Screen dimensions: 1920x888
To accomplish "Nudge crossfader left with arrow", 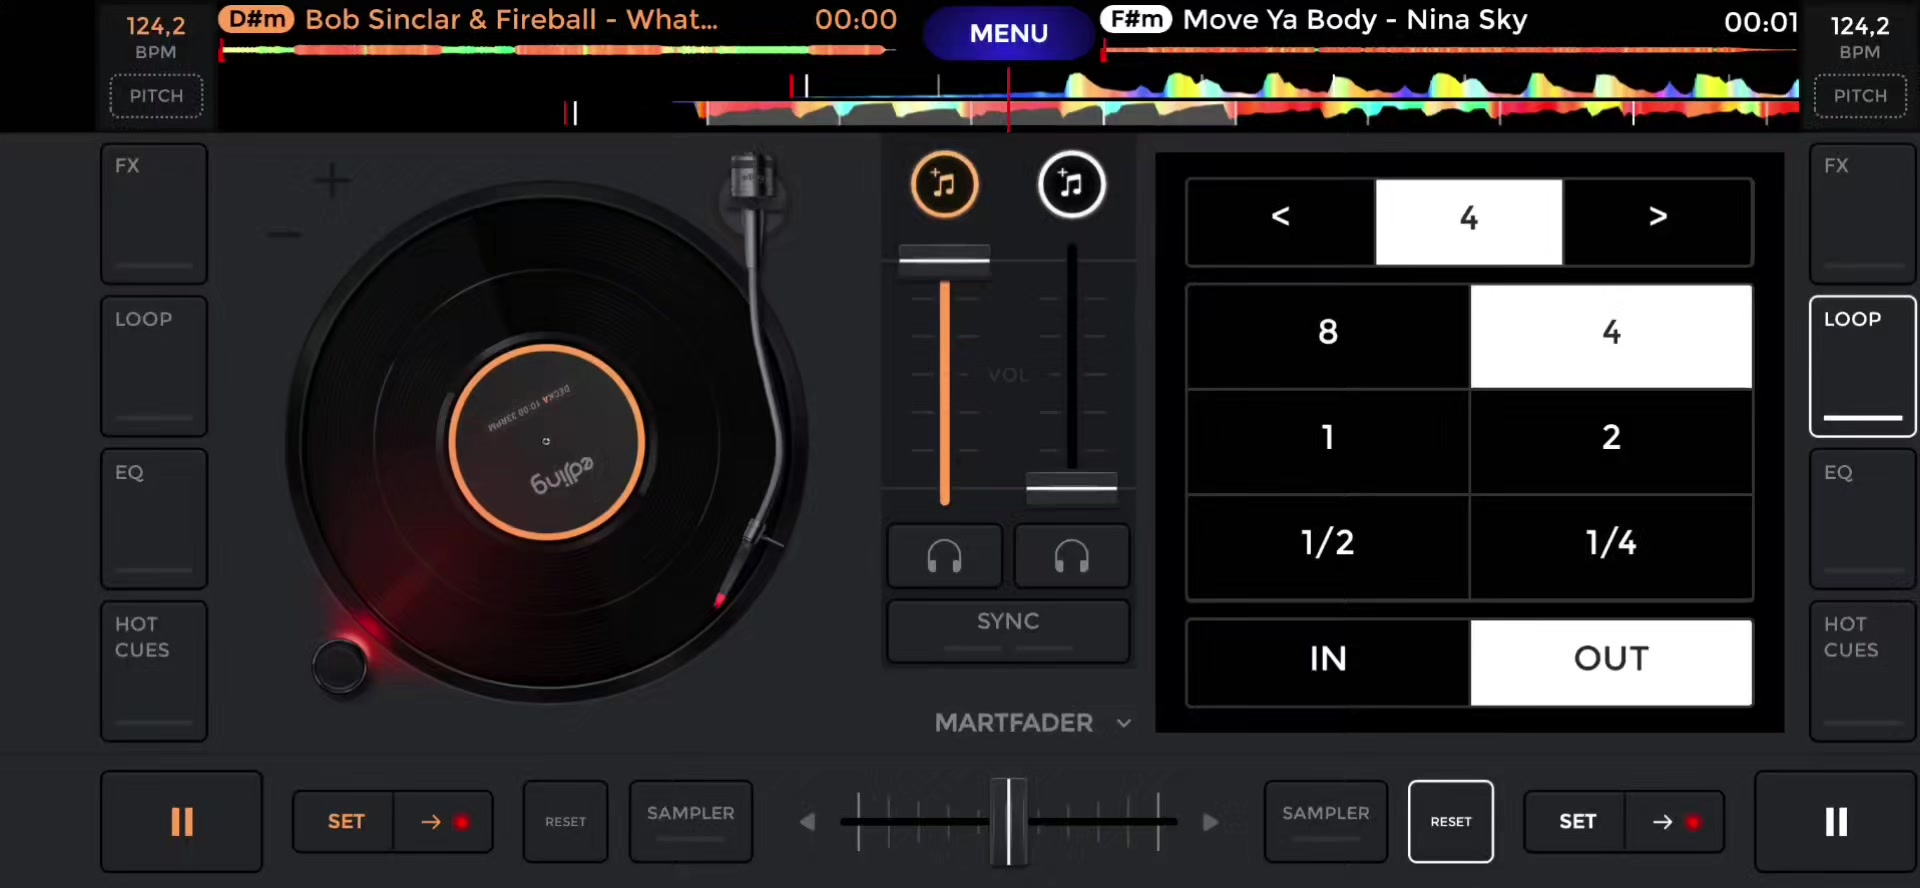I will [x=808, y=822].
